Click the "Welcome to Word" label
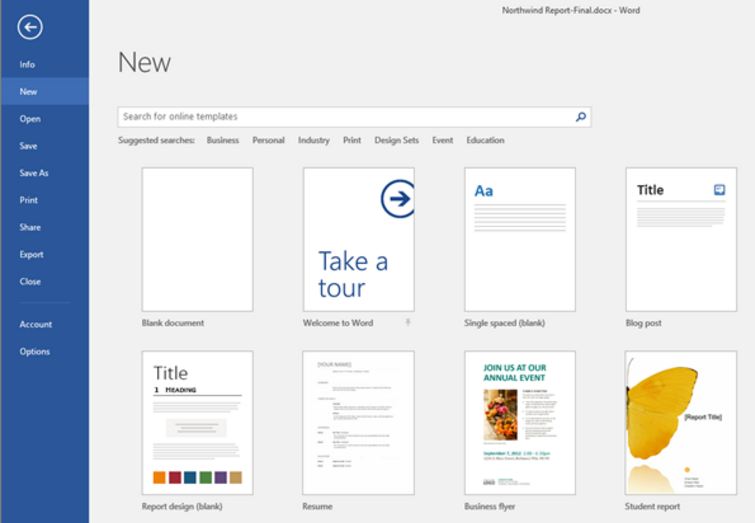 (338, 323)
